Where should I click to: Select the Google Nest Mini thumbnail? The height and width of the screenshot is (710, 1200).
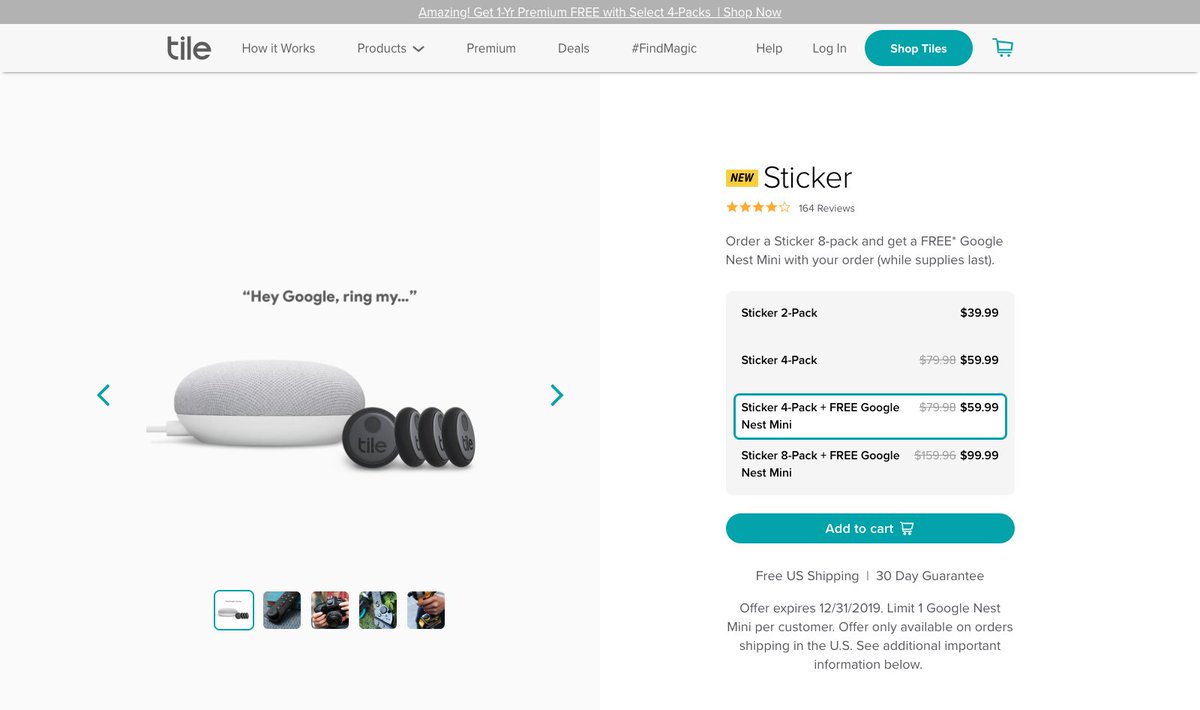234,610
